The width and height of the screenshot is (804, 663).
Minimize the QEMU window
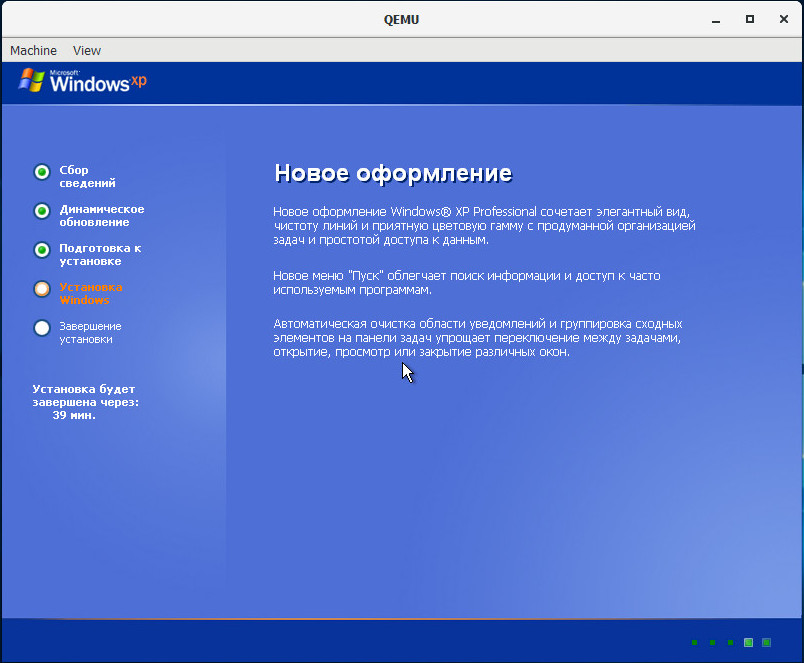[x=716, y=19]
